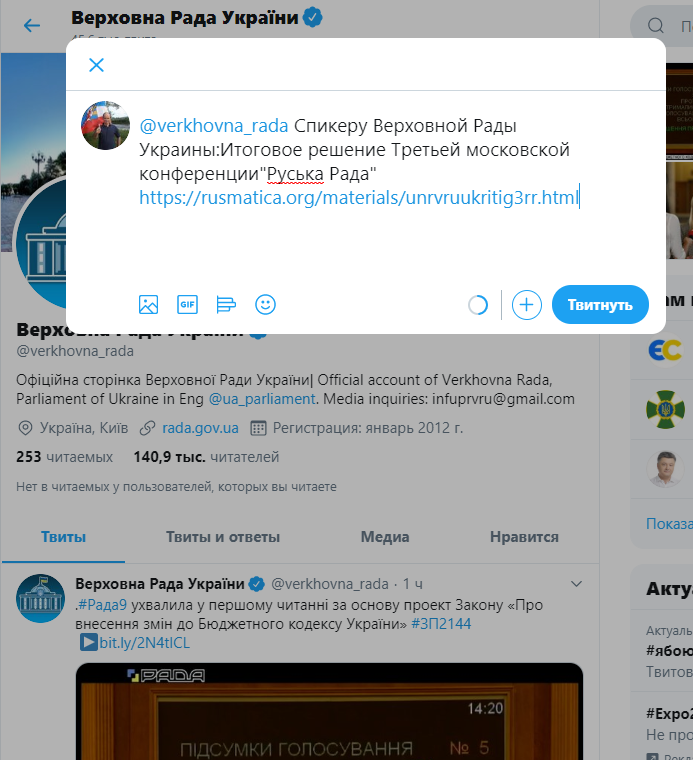The image size is (693, 760).
Task: Click the character count progress circle
Action: tap(478, 305)
